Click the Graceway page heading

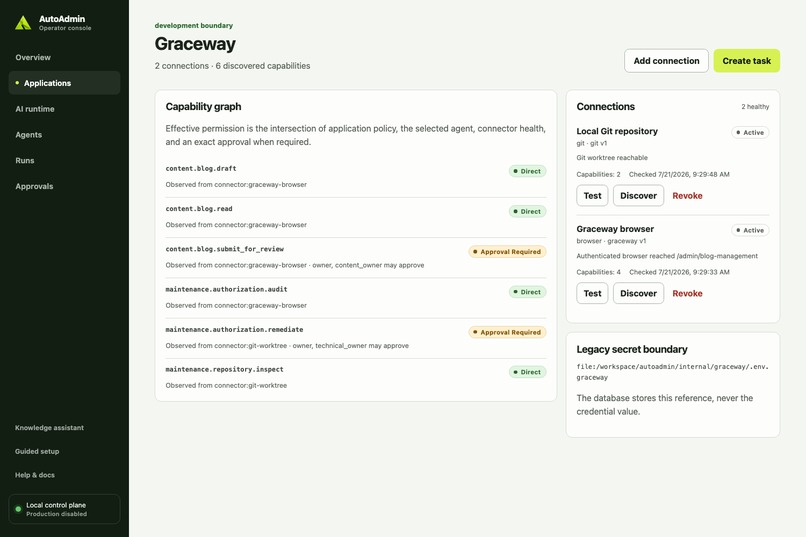pos(195,44)
